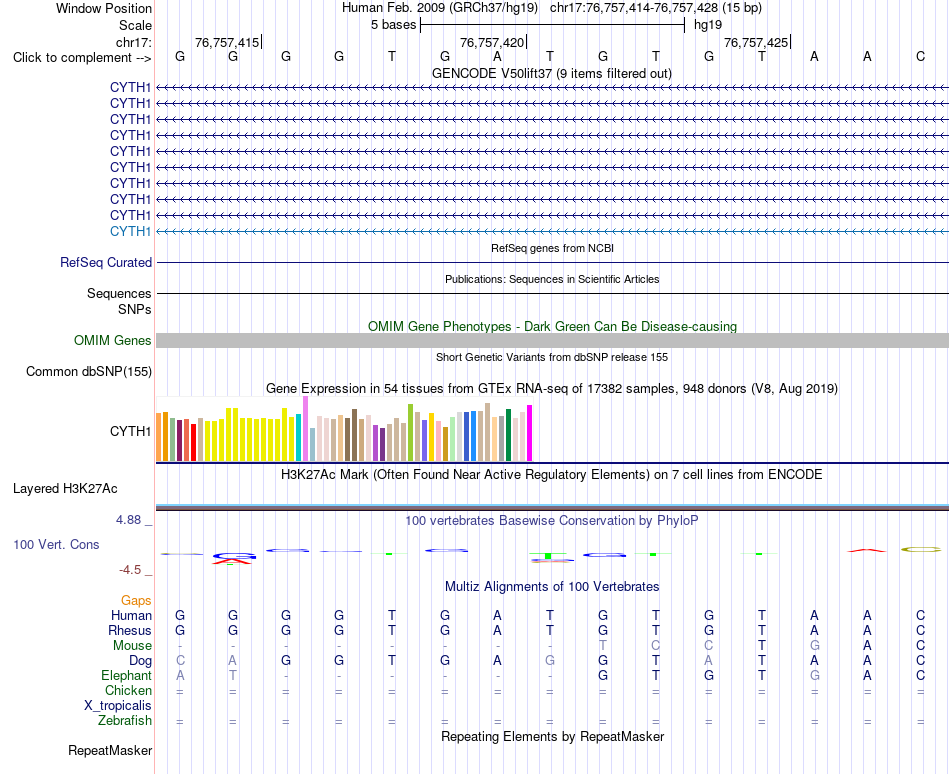Click the red bar in the GTEx expression chart
This screenshot has height=774, width=950.
click(193, 443)
